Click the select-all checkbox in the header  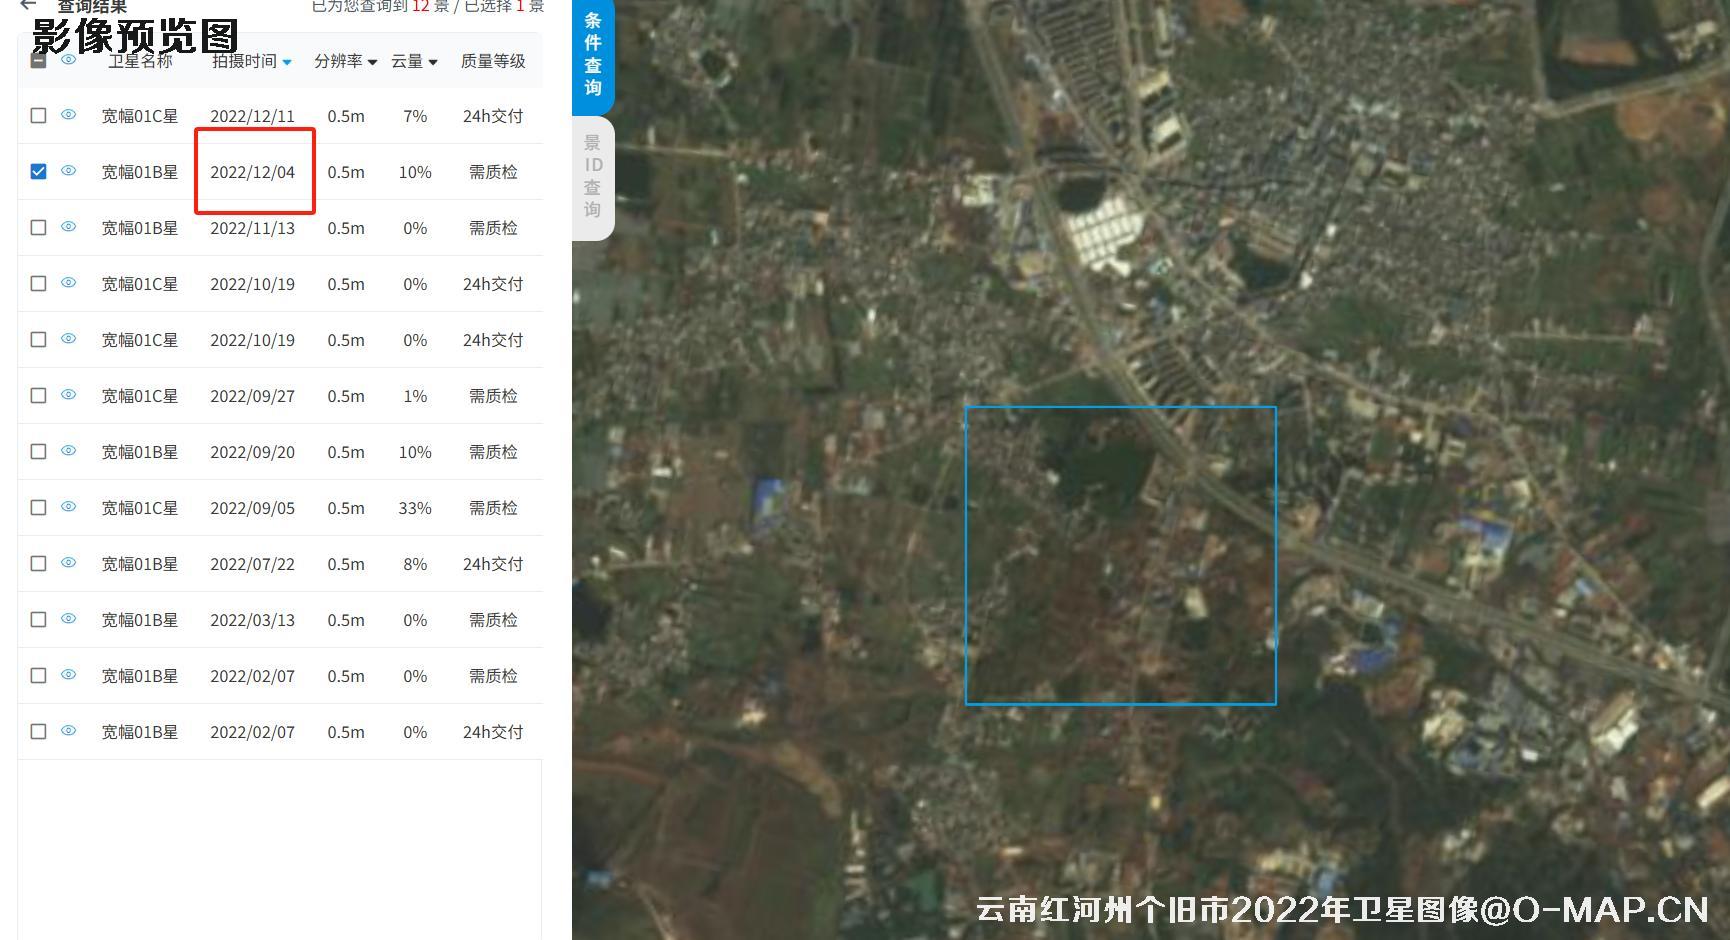tap(38, 60)
